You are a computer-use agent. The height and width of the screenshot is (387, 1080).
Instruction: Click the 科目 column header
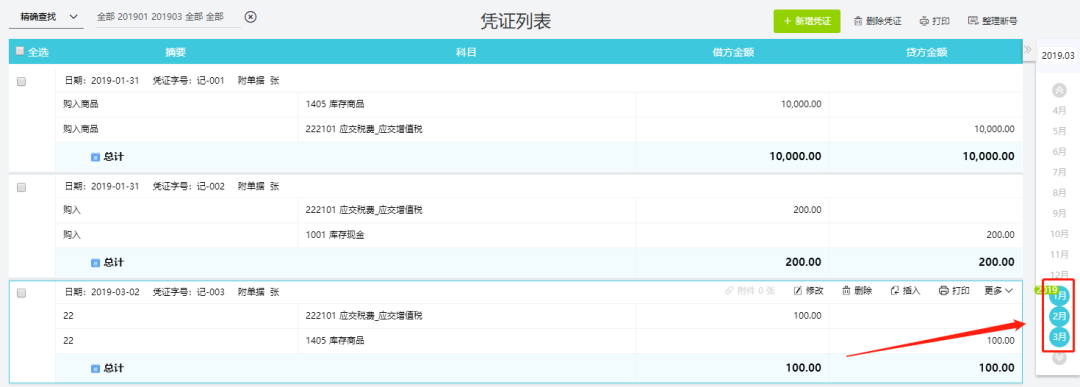tap(466, 52)
